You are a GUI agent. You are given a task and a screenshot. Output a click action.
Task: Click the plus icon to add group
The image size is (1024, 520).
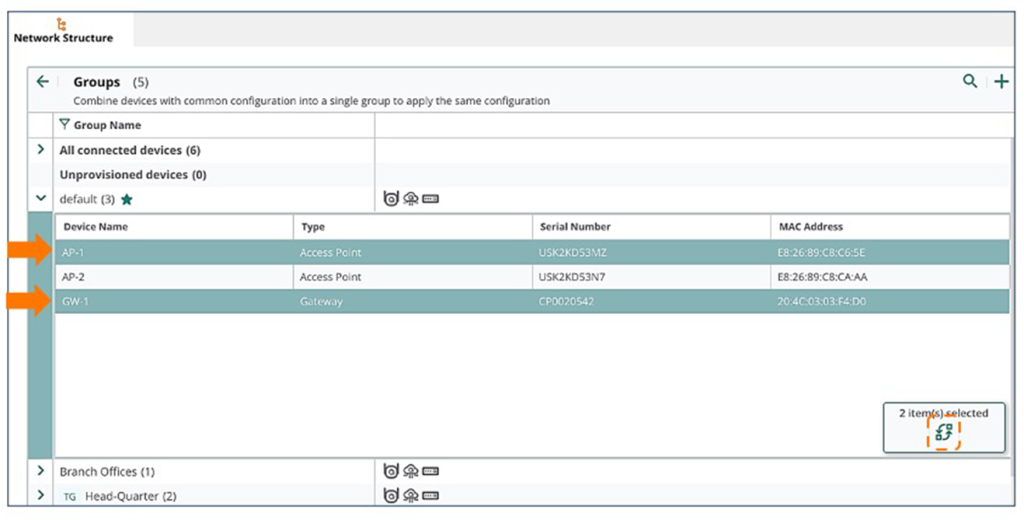click(x=1001, y=82)
